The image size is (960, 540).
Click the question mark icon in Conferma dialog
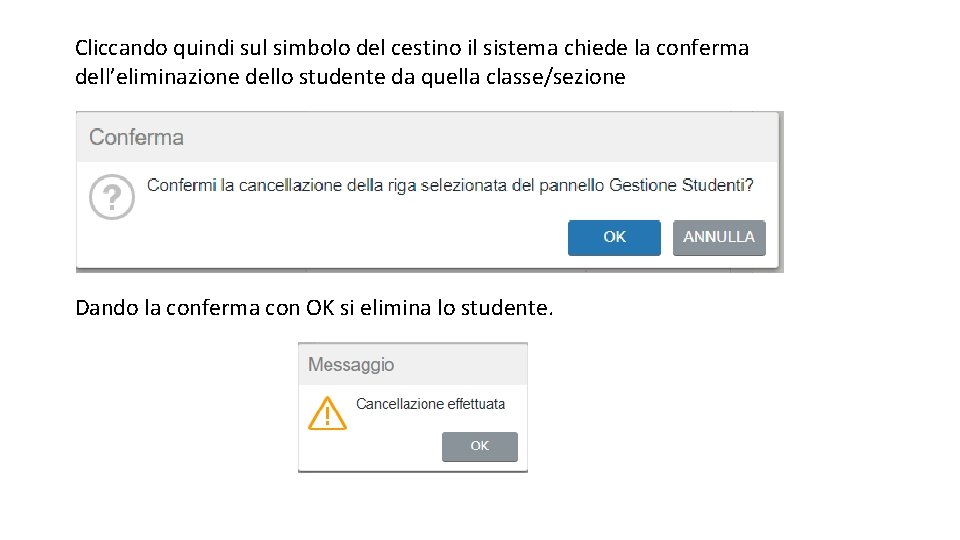tap(112, 197)
